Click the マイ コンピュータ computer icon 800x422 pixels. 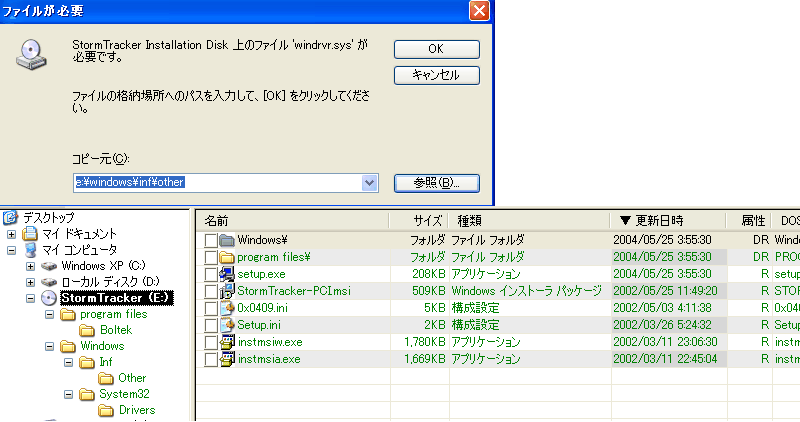click(x=31, y=250)
